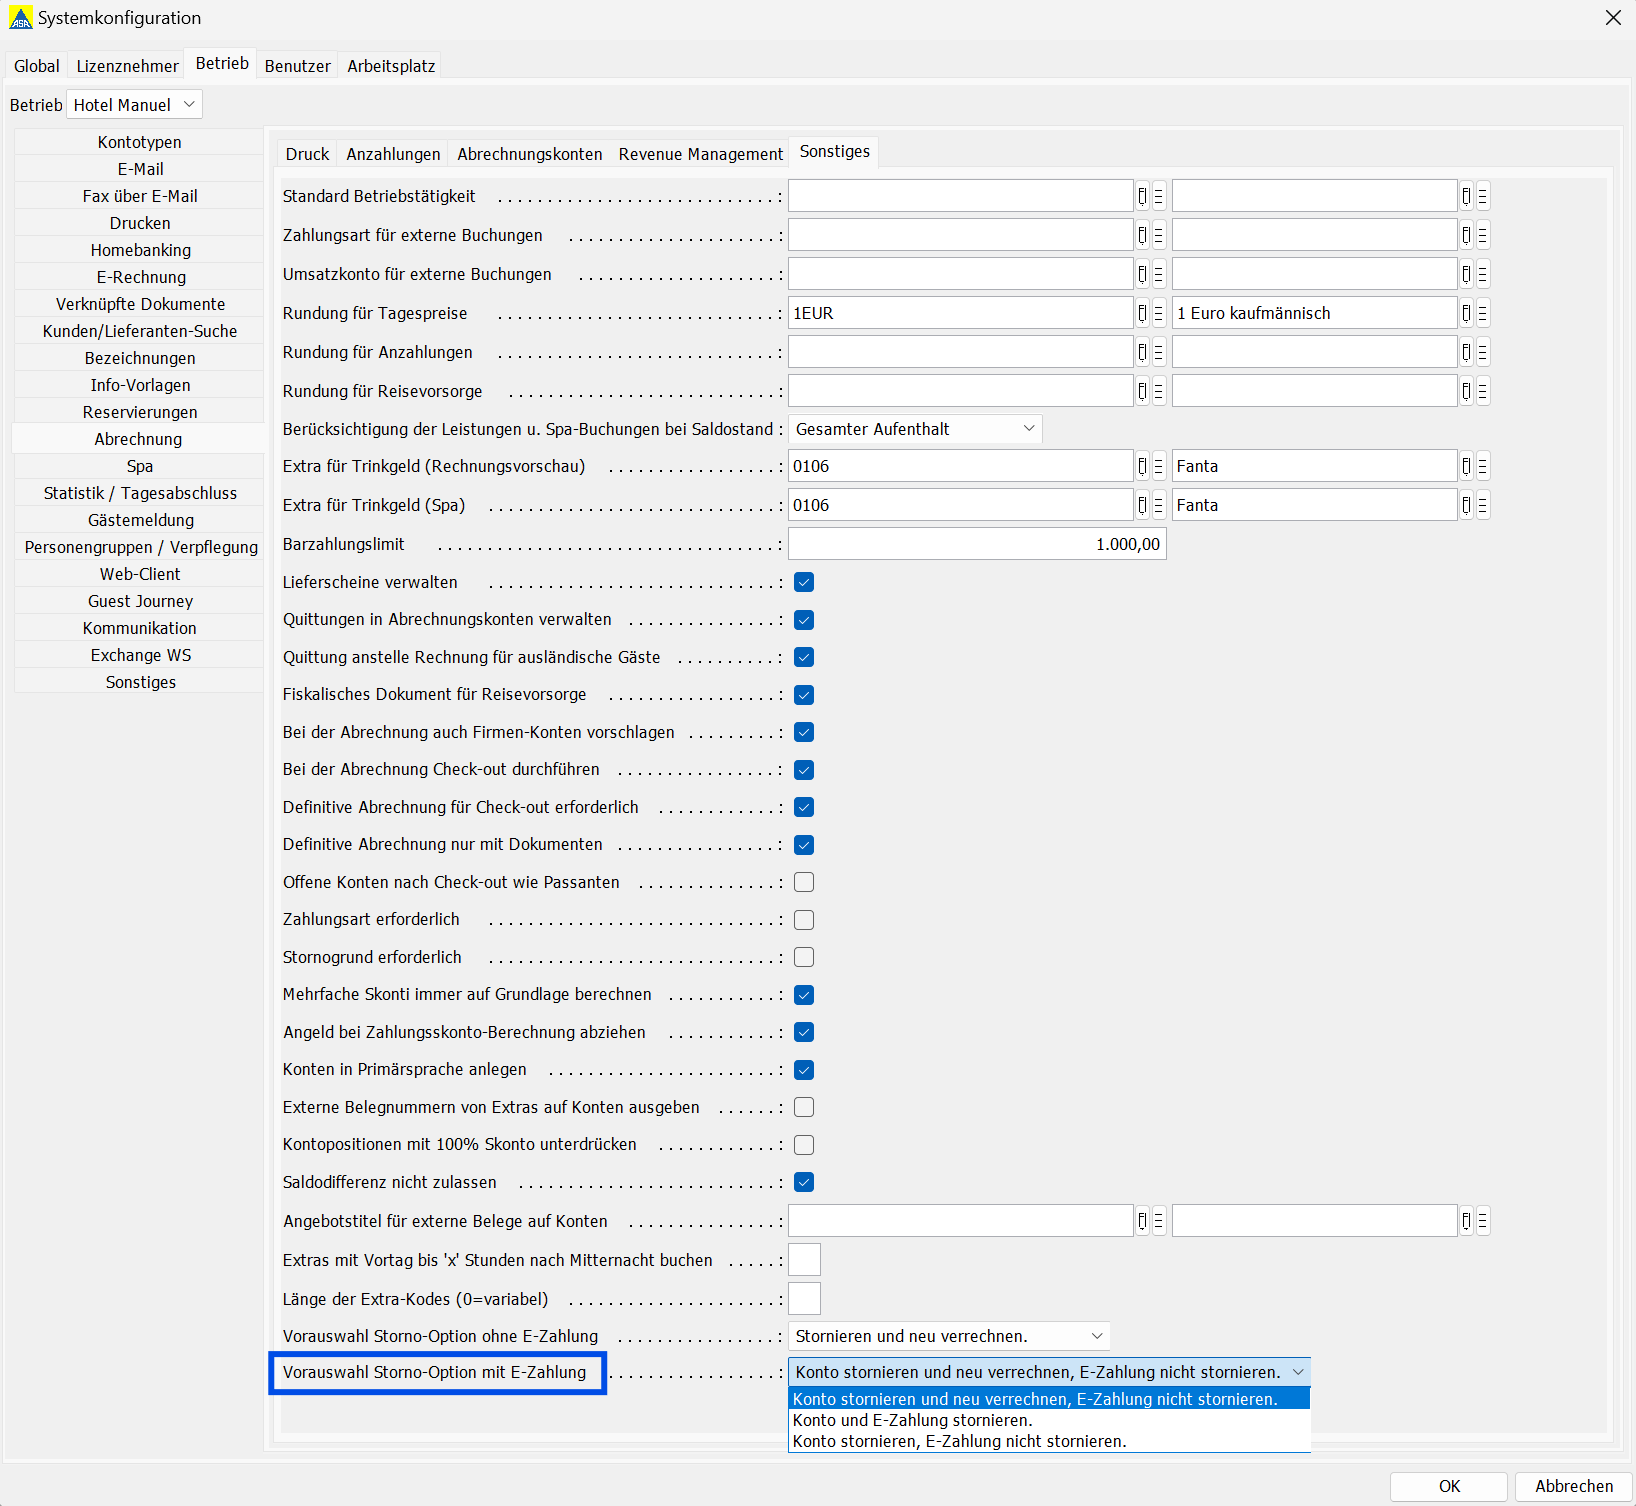Click pen icon after first Zahlungsart externe Buchungen field
This screenshot has width=1636, height=1506.
(x=1142, y=235)
